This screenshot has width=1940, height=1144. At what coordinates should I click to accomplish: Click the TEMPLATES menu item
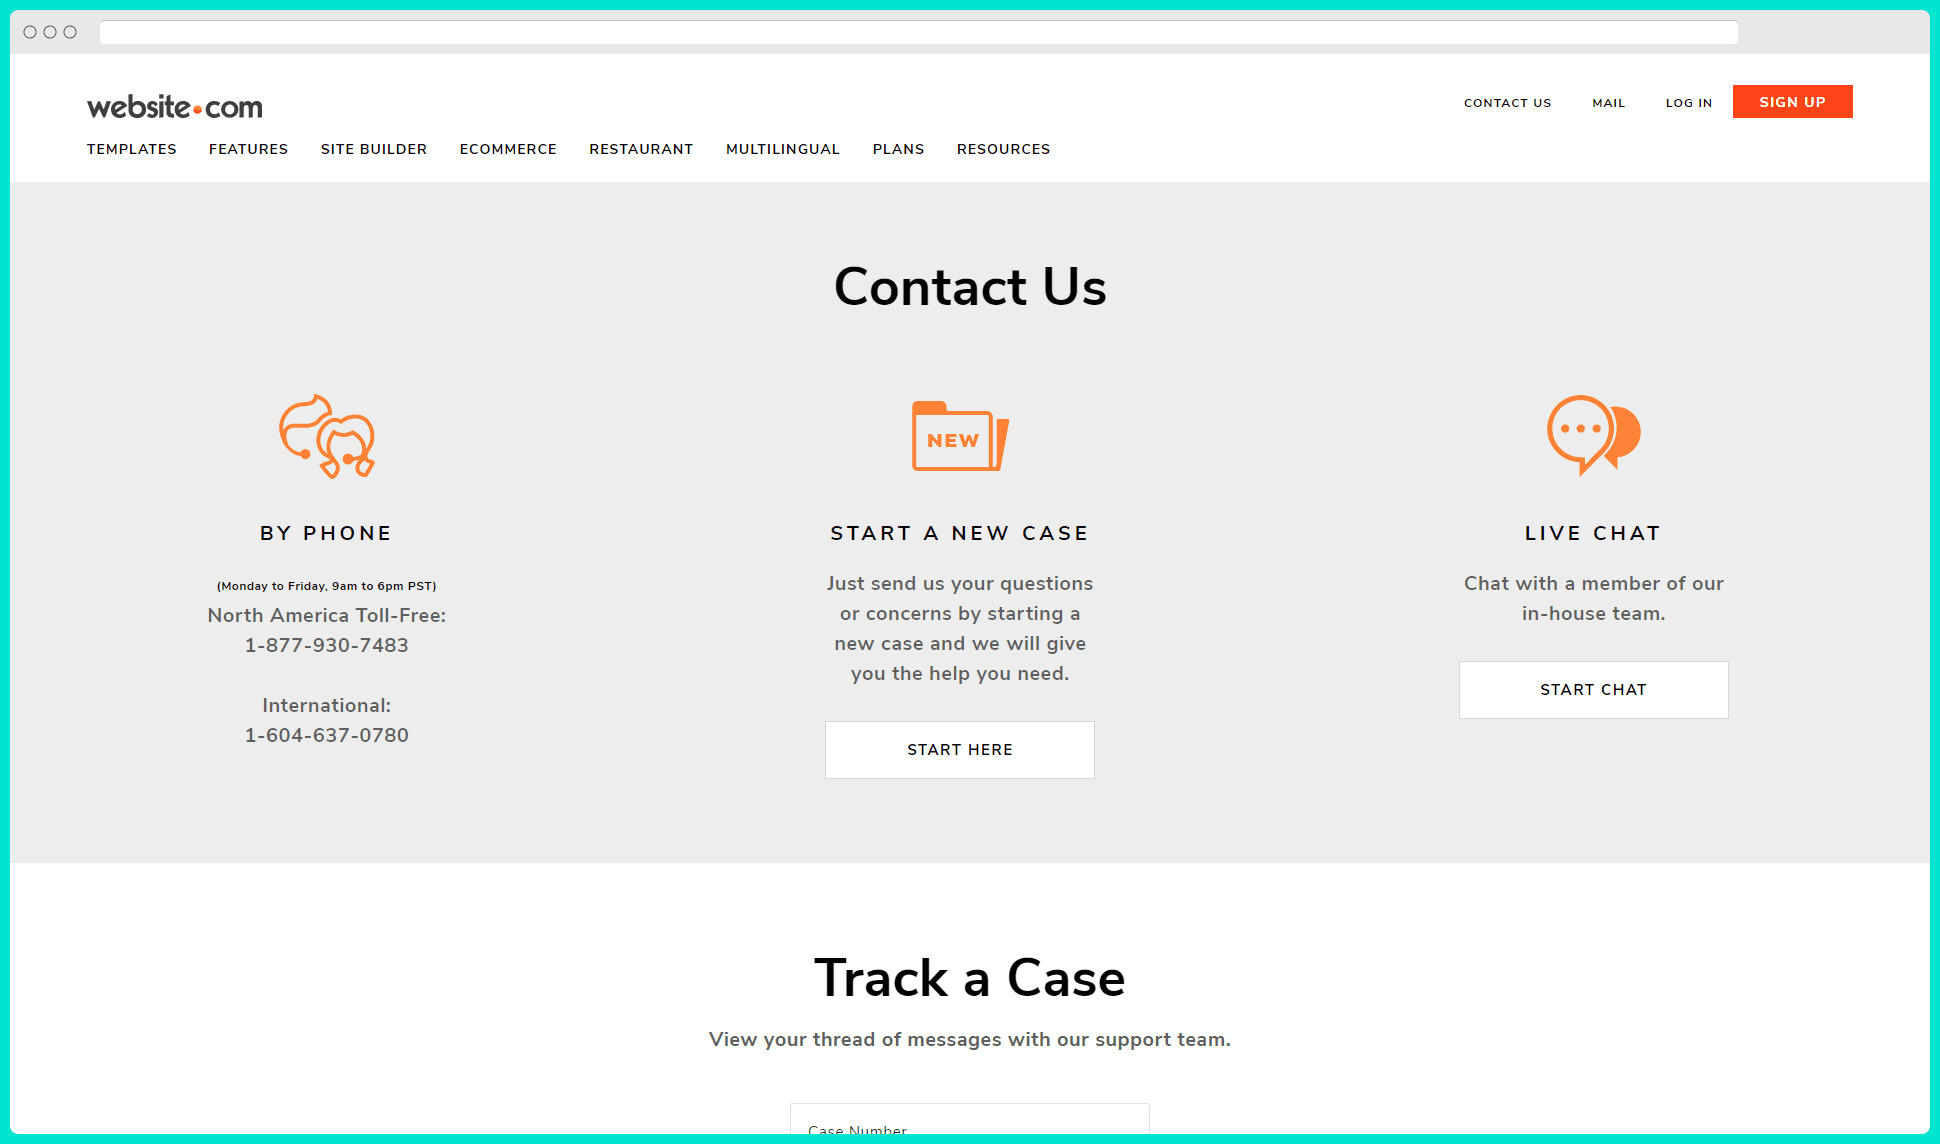click(x=131, y=148)
